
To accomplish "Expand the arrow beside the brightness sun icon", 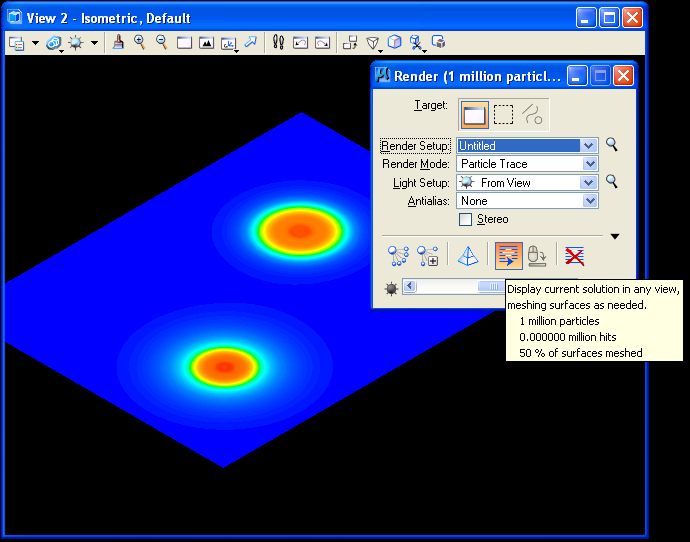I will click(95, 43).
